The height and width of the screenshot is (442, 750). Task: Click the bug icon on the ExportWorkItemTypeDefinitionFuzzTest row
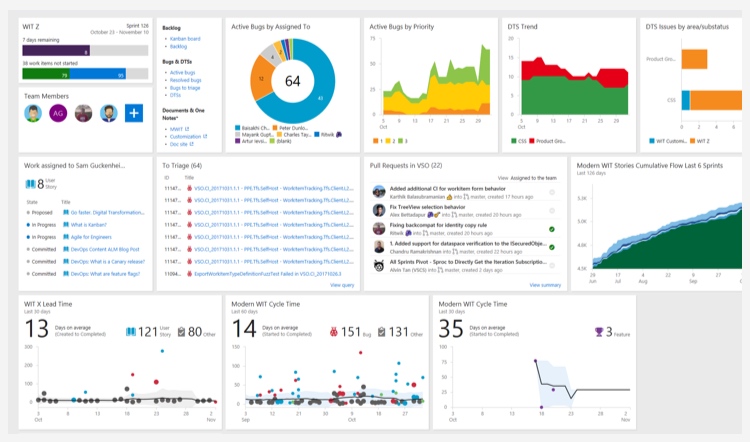[189, 274]
